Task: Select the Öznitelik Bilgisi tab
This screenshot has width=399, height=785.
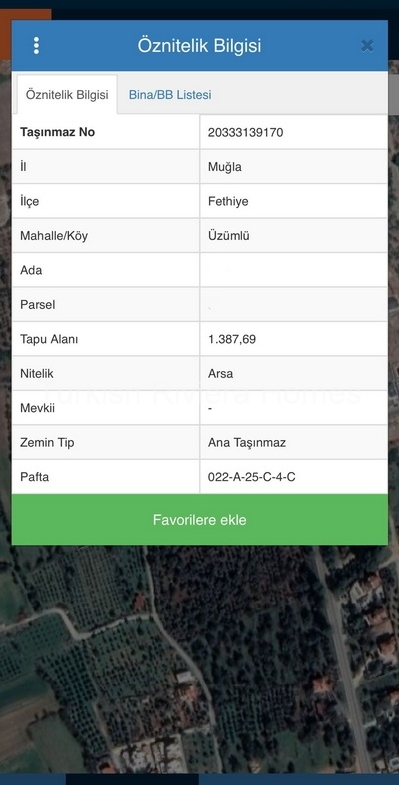Action: (67, 95)
